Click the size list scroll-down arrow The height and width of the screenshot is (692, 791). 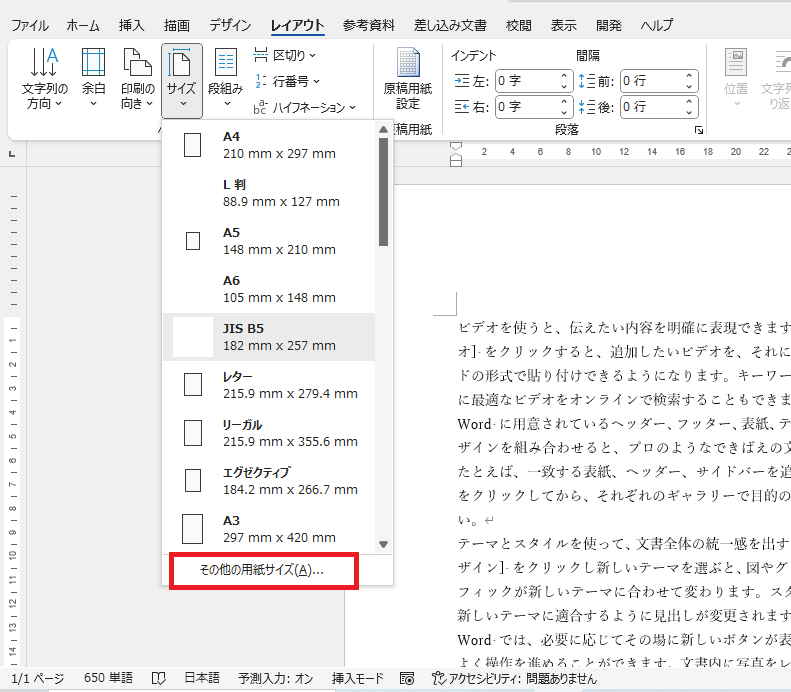click(x=383, y=544)
